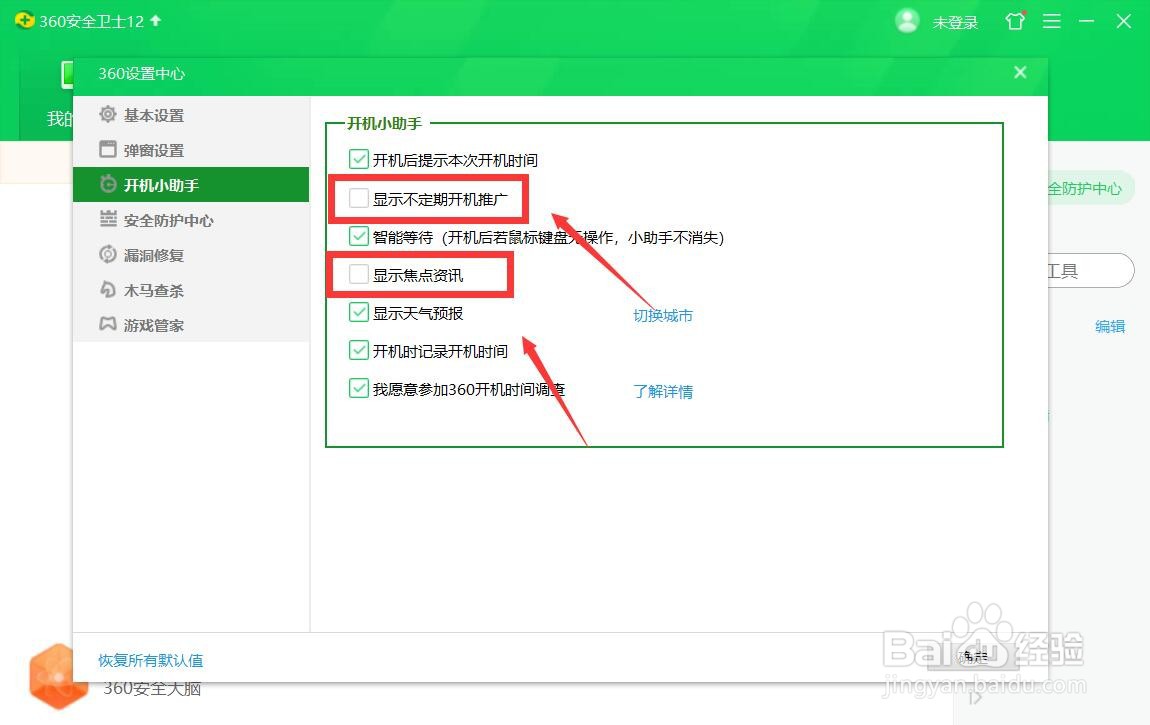Viewport: 1150px width, 725px height.
Task: Click the user avatar icon in title bar
Action: 907,21
